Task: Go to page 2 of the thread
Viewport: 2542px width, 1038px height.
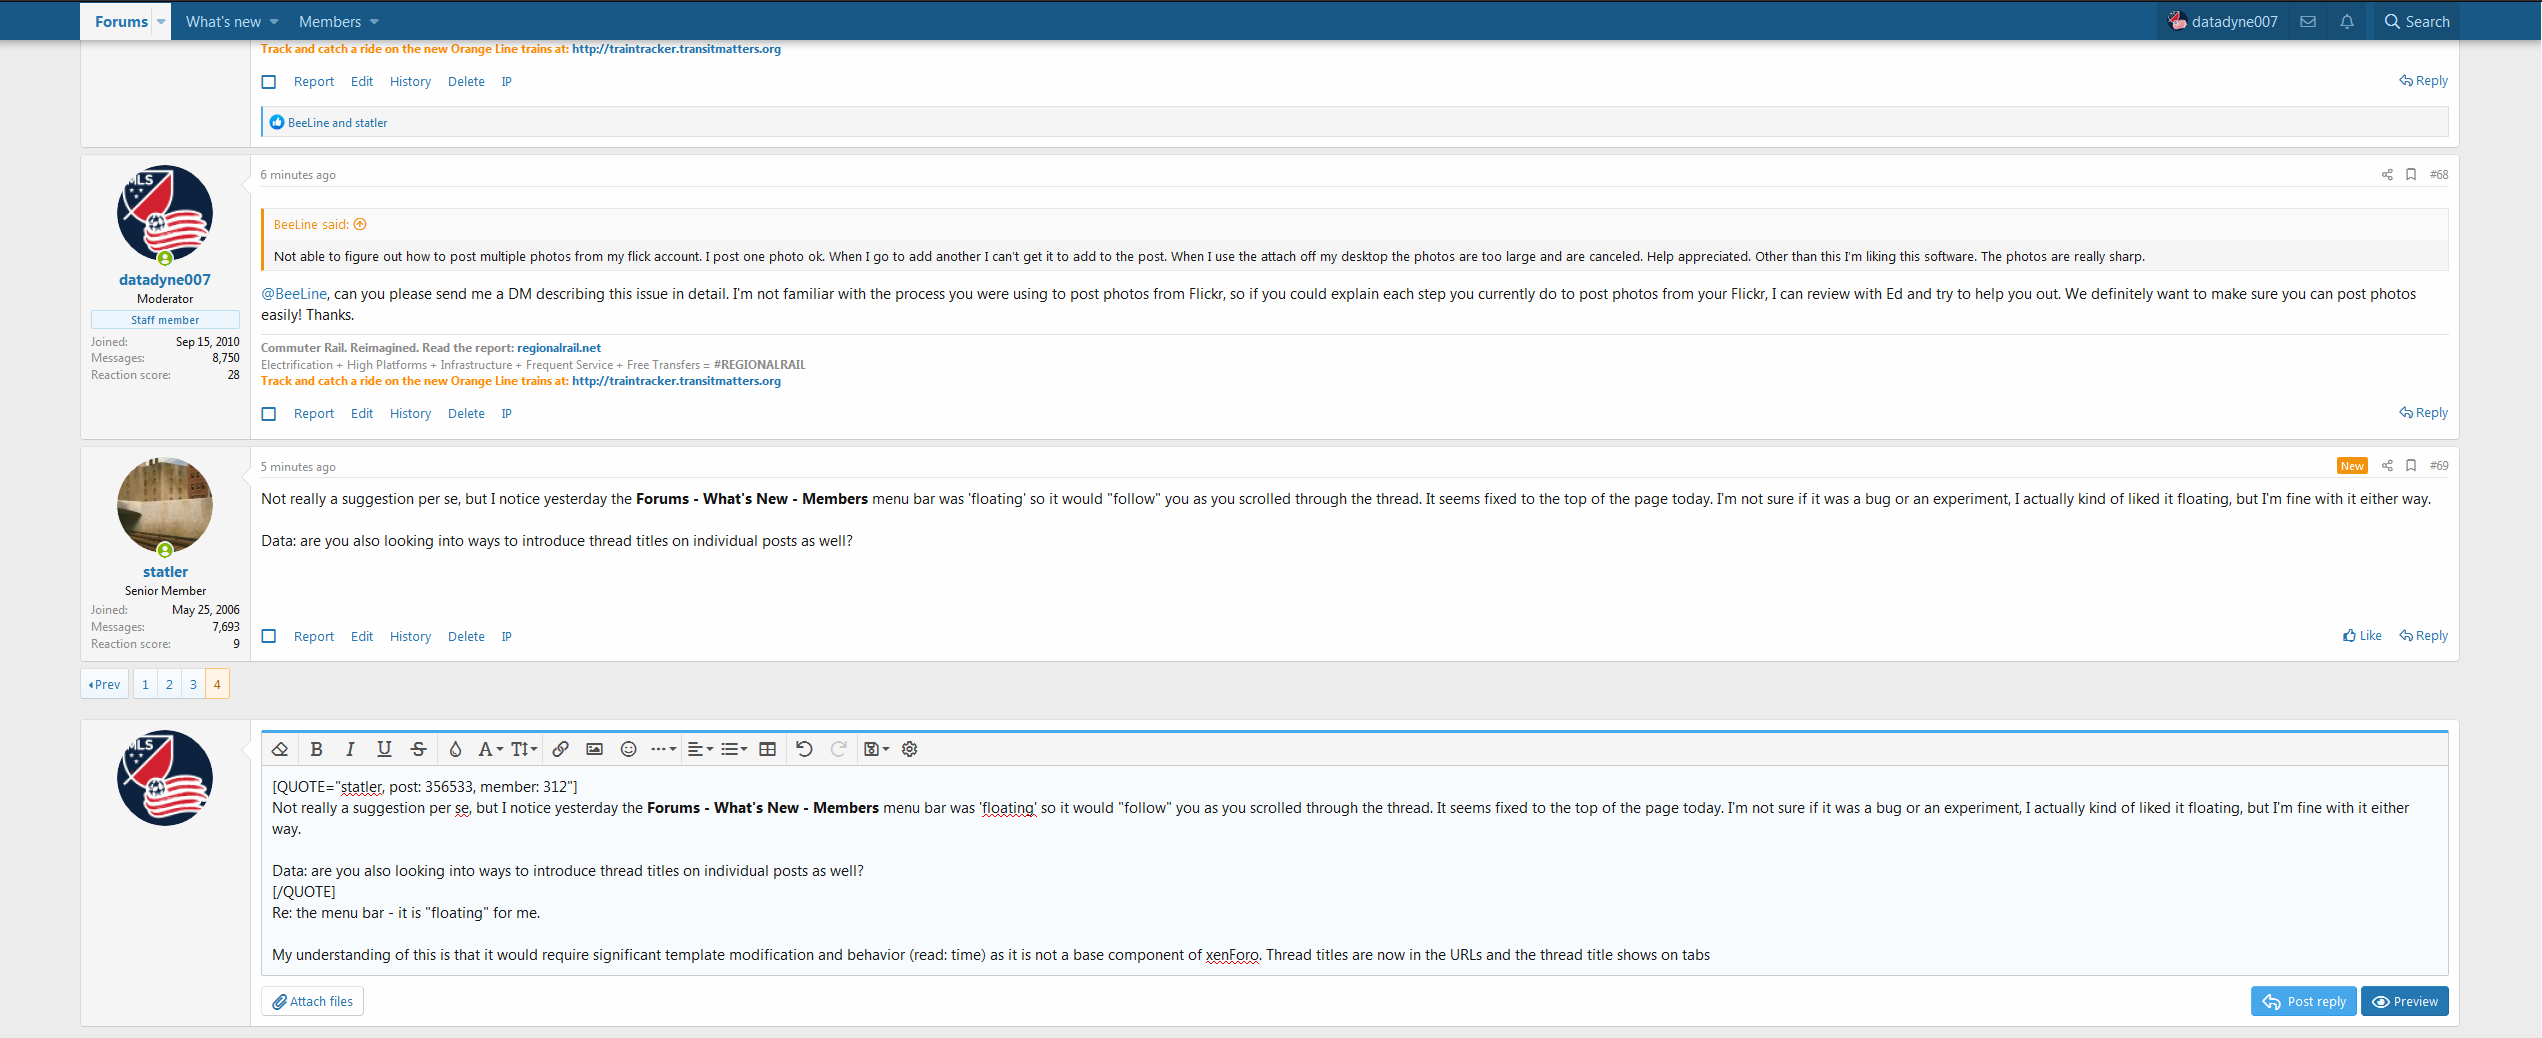Action: [169, 685]
